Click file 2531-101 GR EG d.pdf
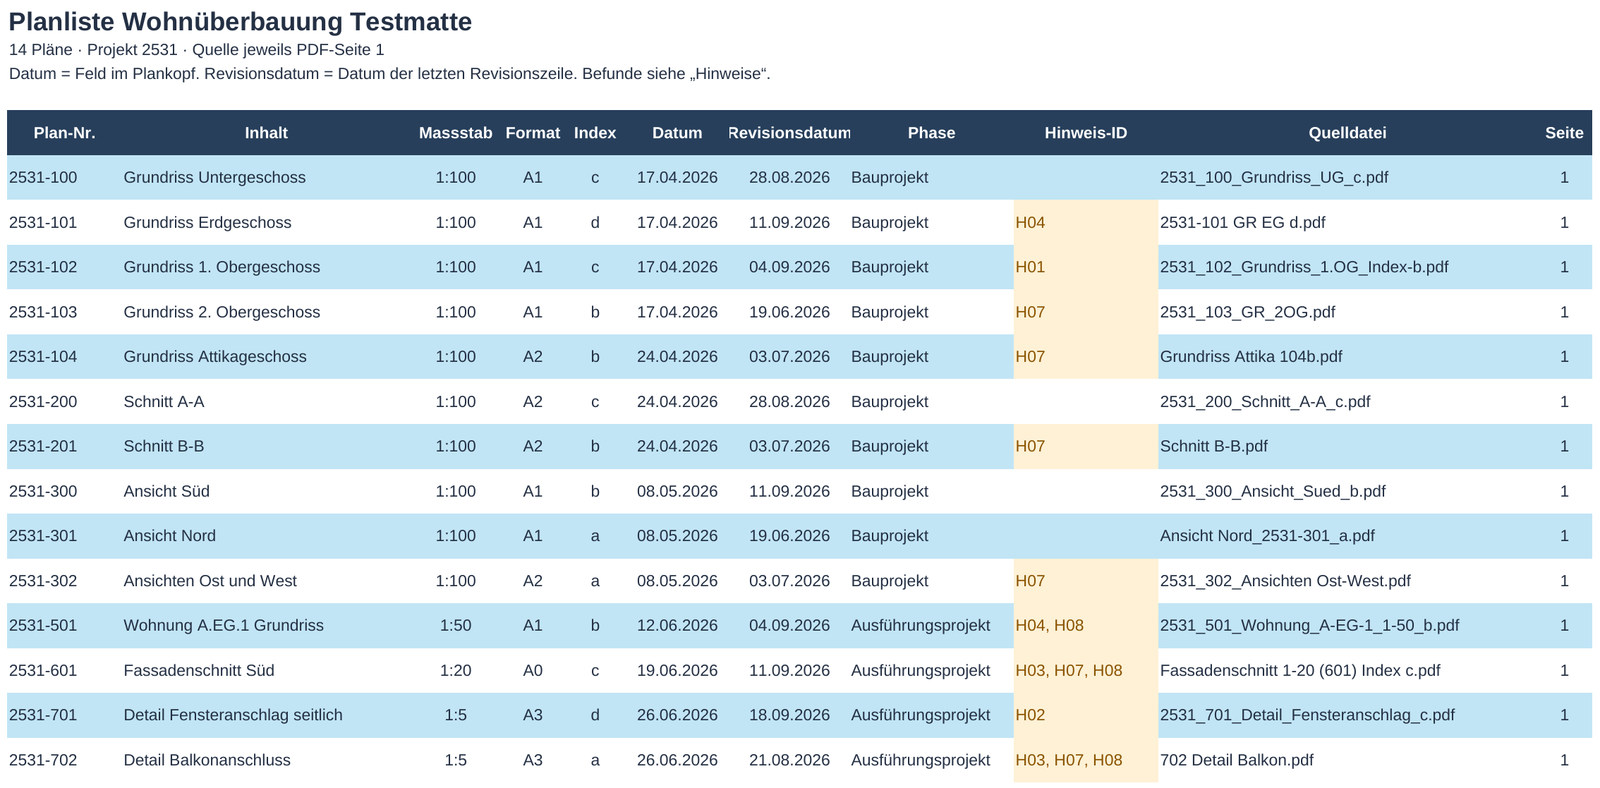This screenshot has height=788, width=1600. pyautogui.click(x=1242, y=223)
